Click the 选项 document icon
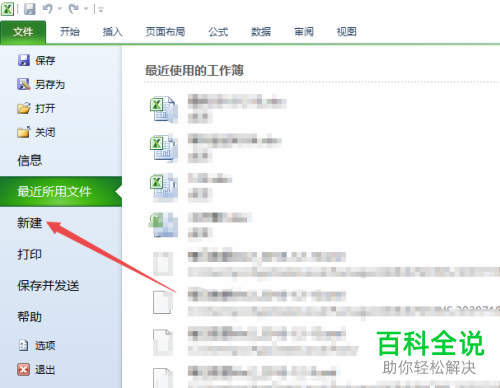 tap(23, 345)
